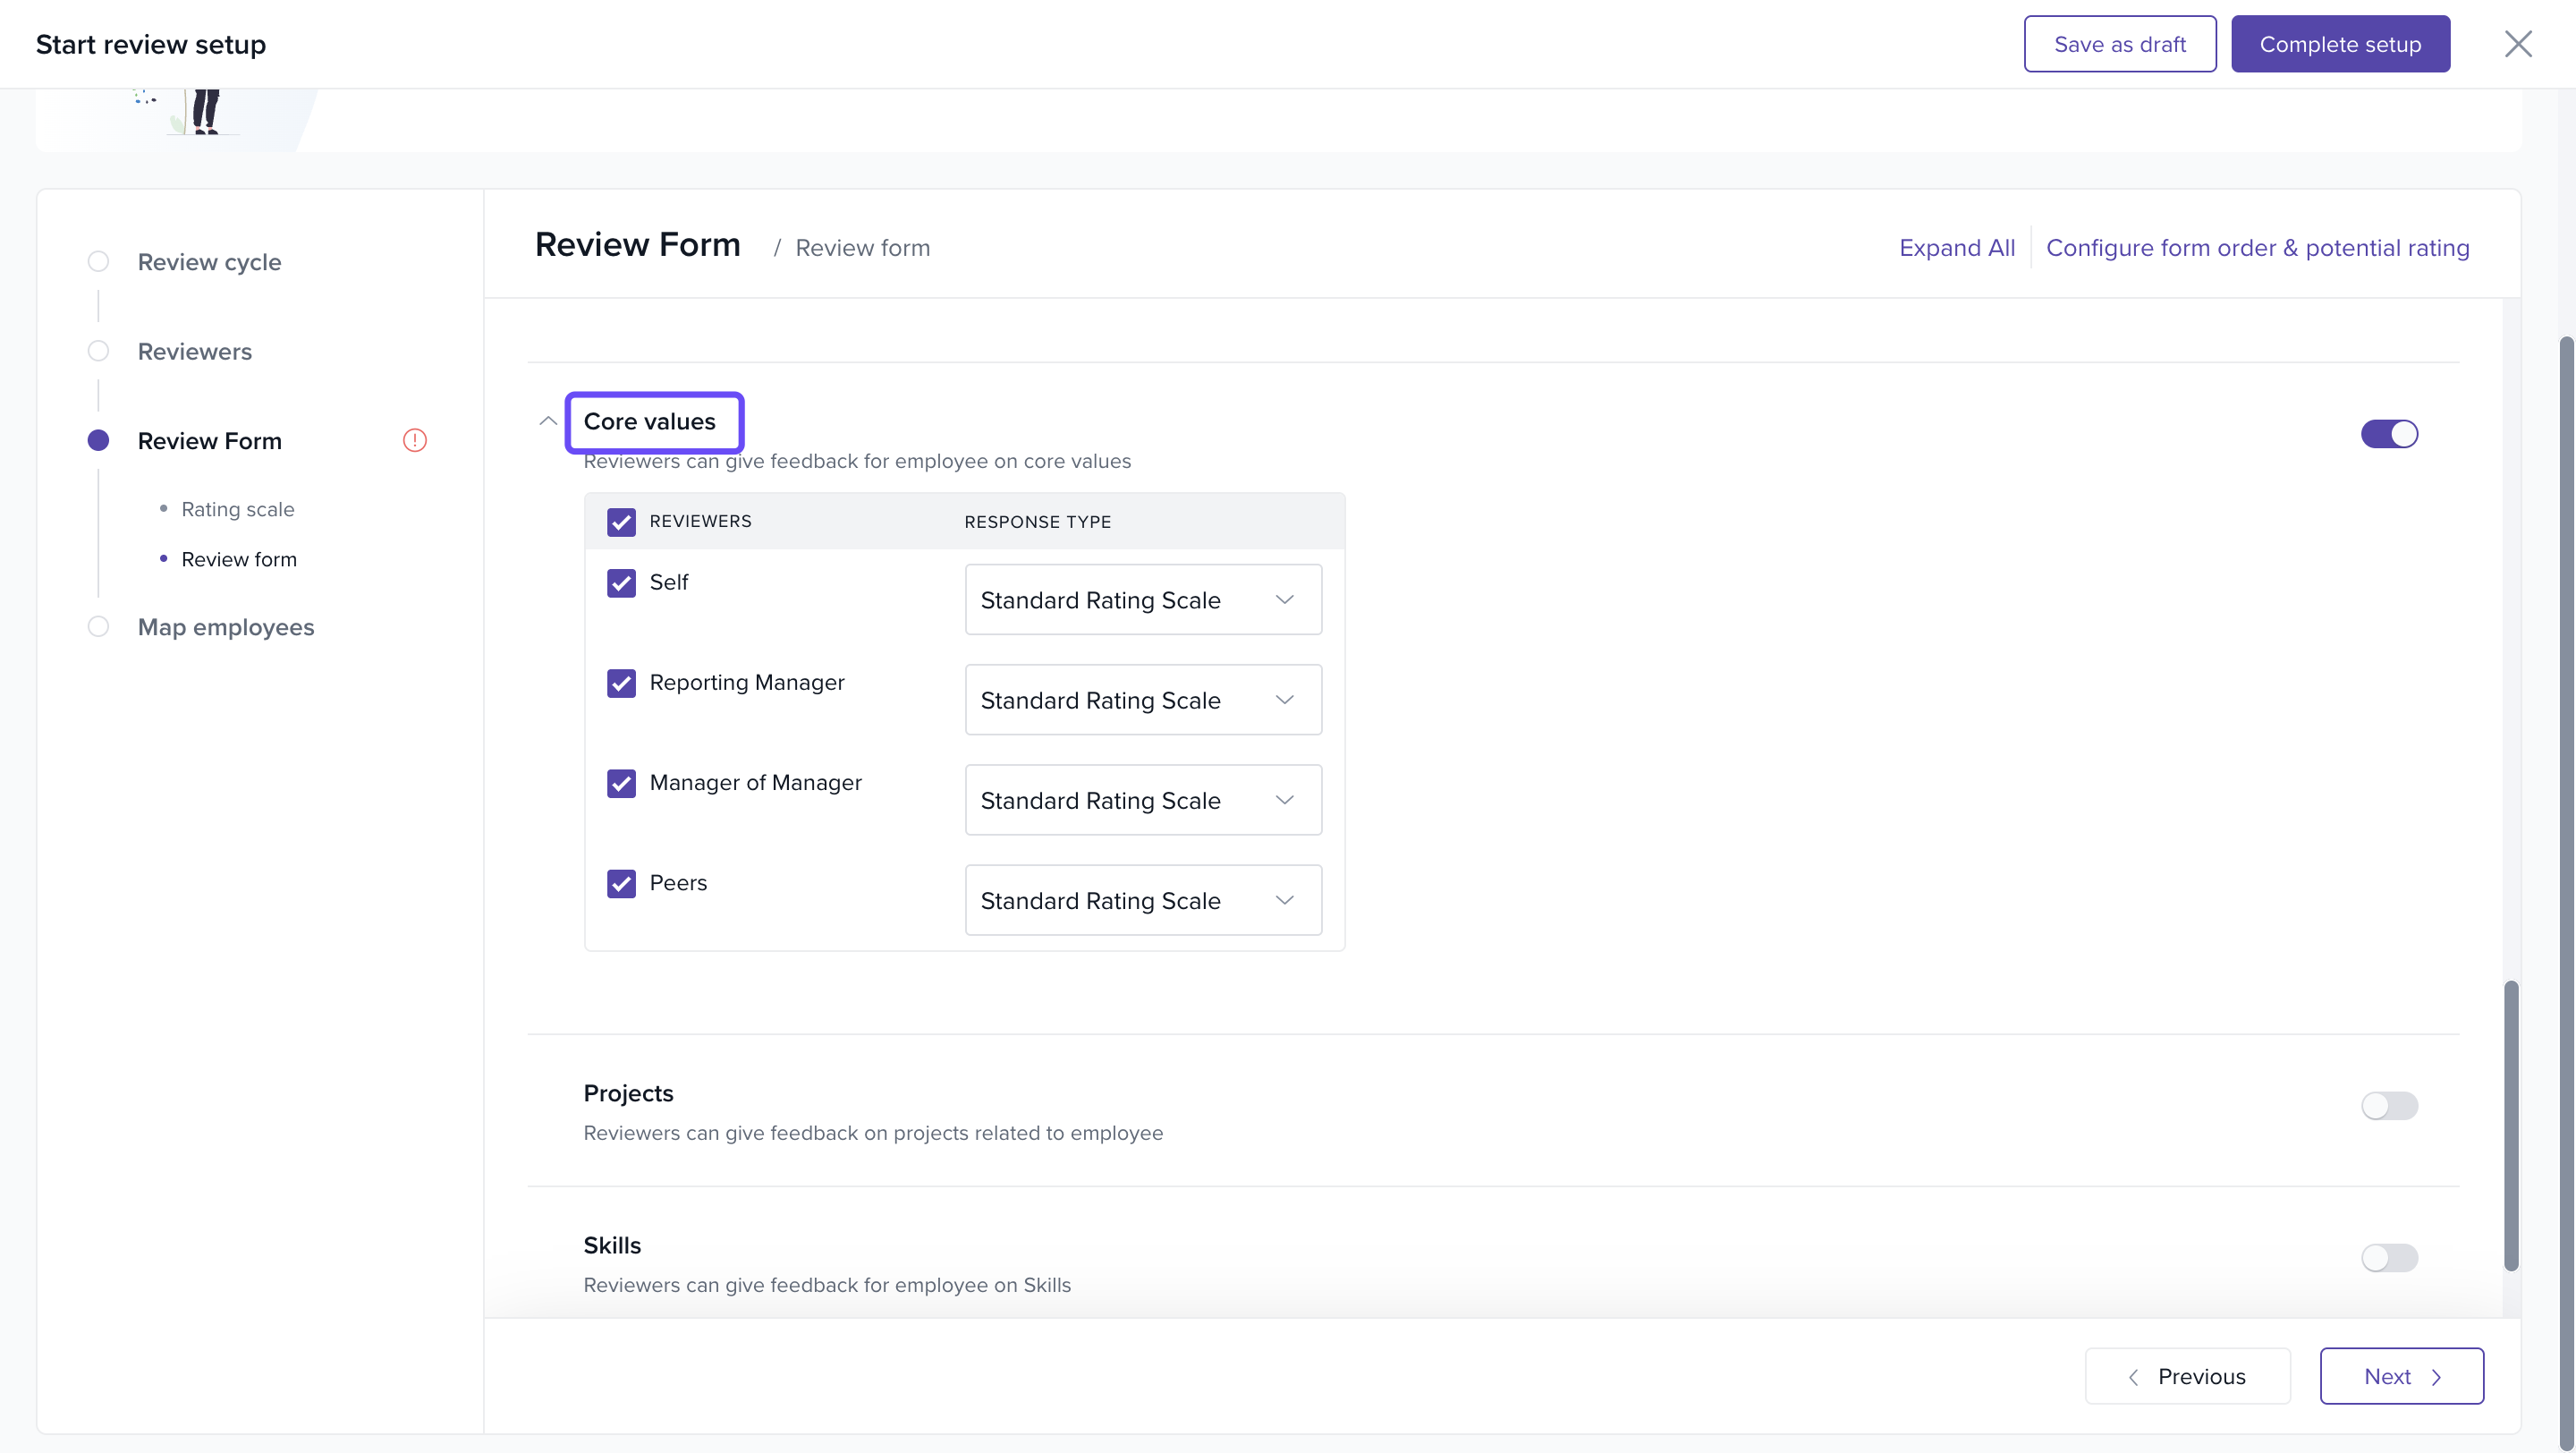Click the Previous button
This screenshot has width=2576, height=1453.
coord(2187,1376)
